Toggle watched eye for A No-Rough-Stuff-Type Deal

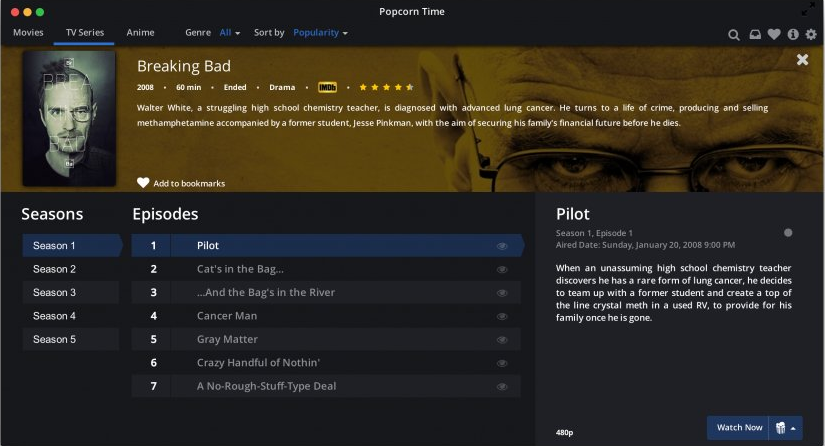pyautogui.click(x=502, y=387)
